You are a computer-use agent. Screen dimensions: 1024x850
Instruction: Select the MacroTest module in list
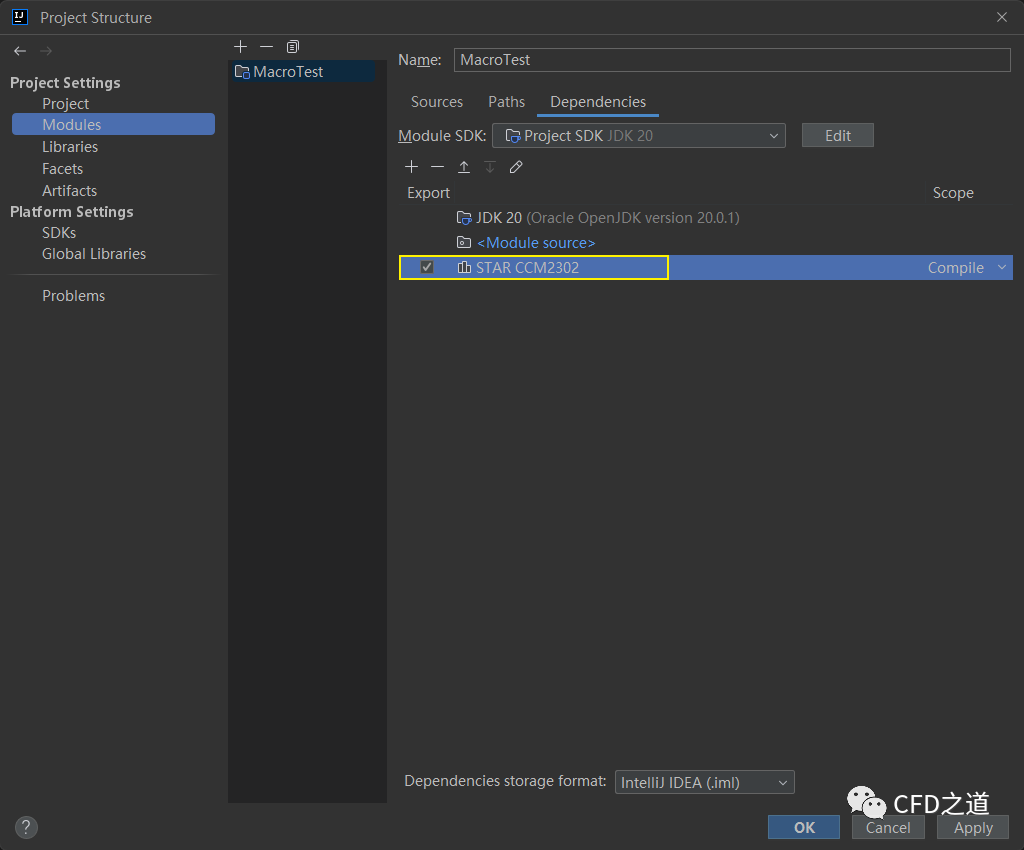coord(288,72)
